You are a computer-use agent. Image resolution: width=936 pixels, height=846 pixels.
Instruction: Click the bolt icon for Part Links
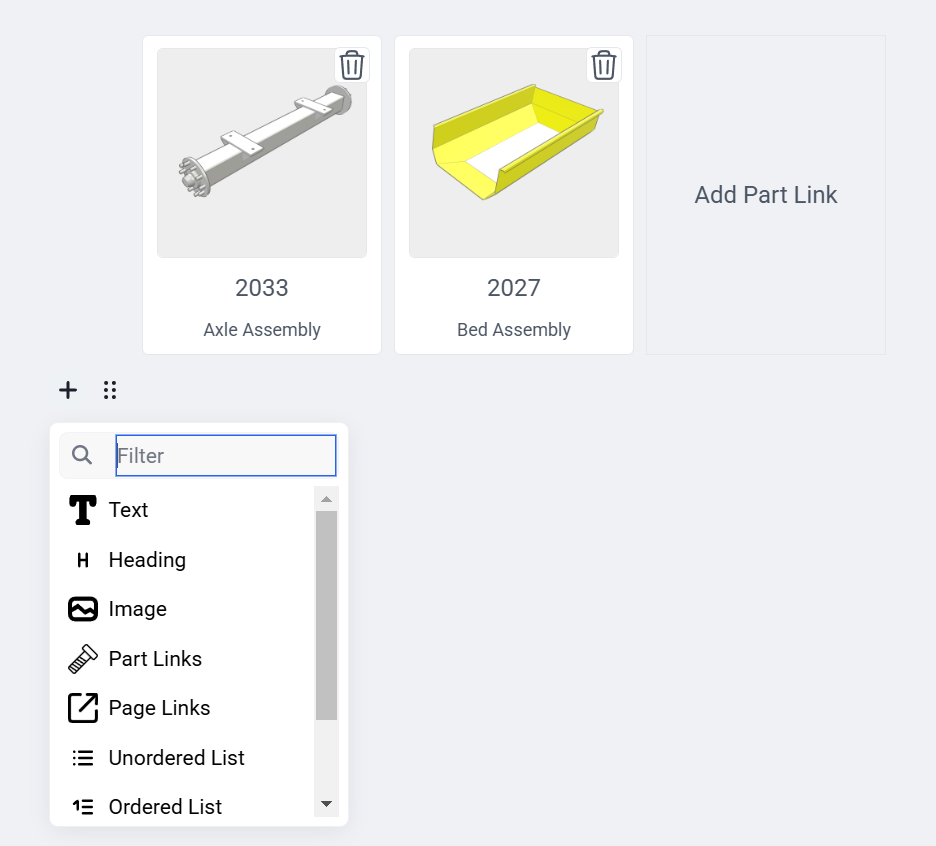pos(83,659)
